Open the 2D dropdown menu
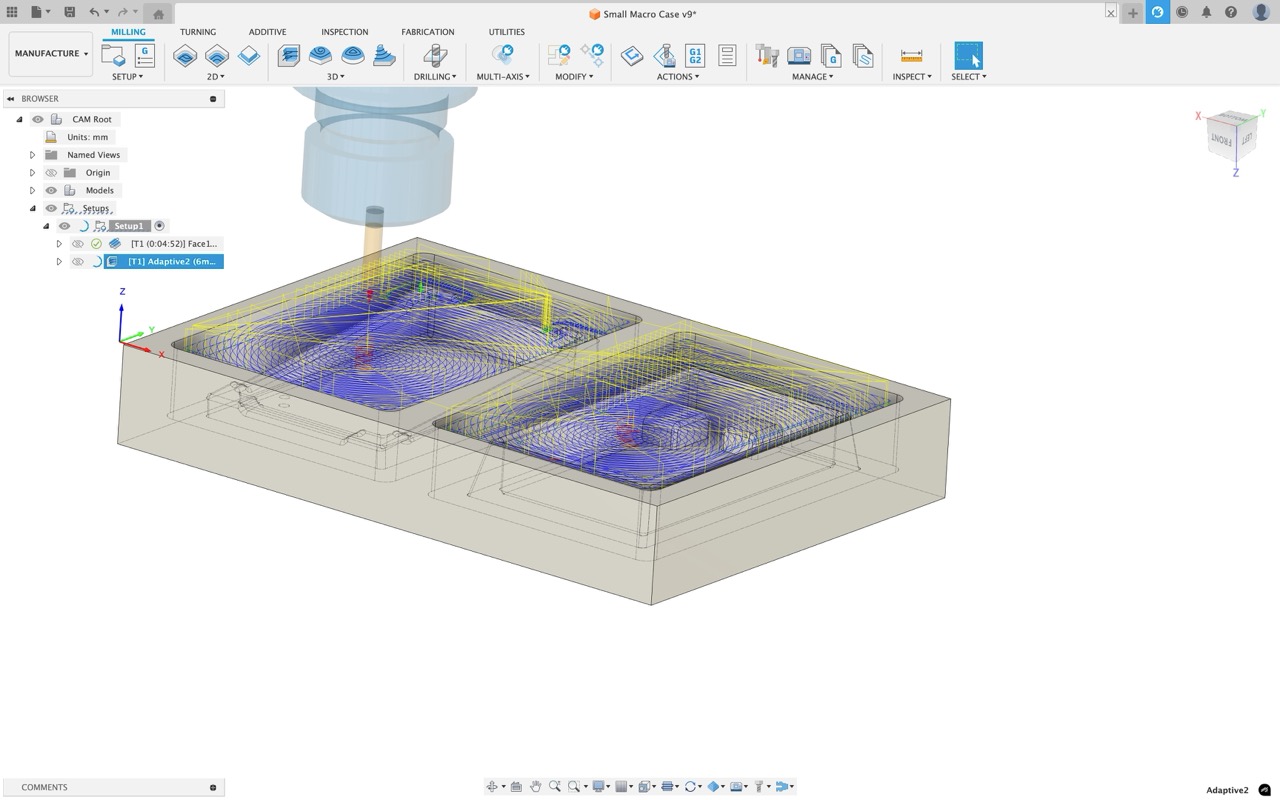This screenshot has width=1280, height=800. (x=216, y=77)
